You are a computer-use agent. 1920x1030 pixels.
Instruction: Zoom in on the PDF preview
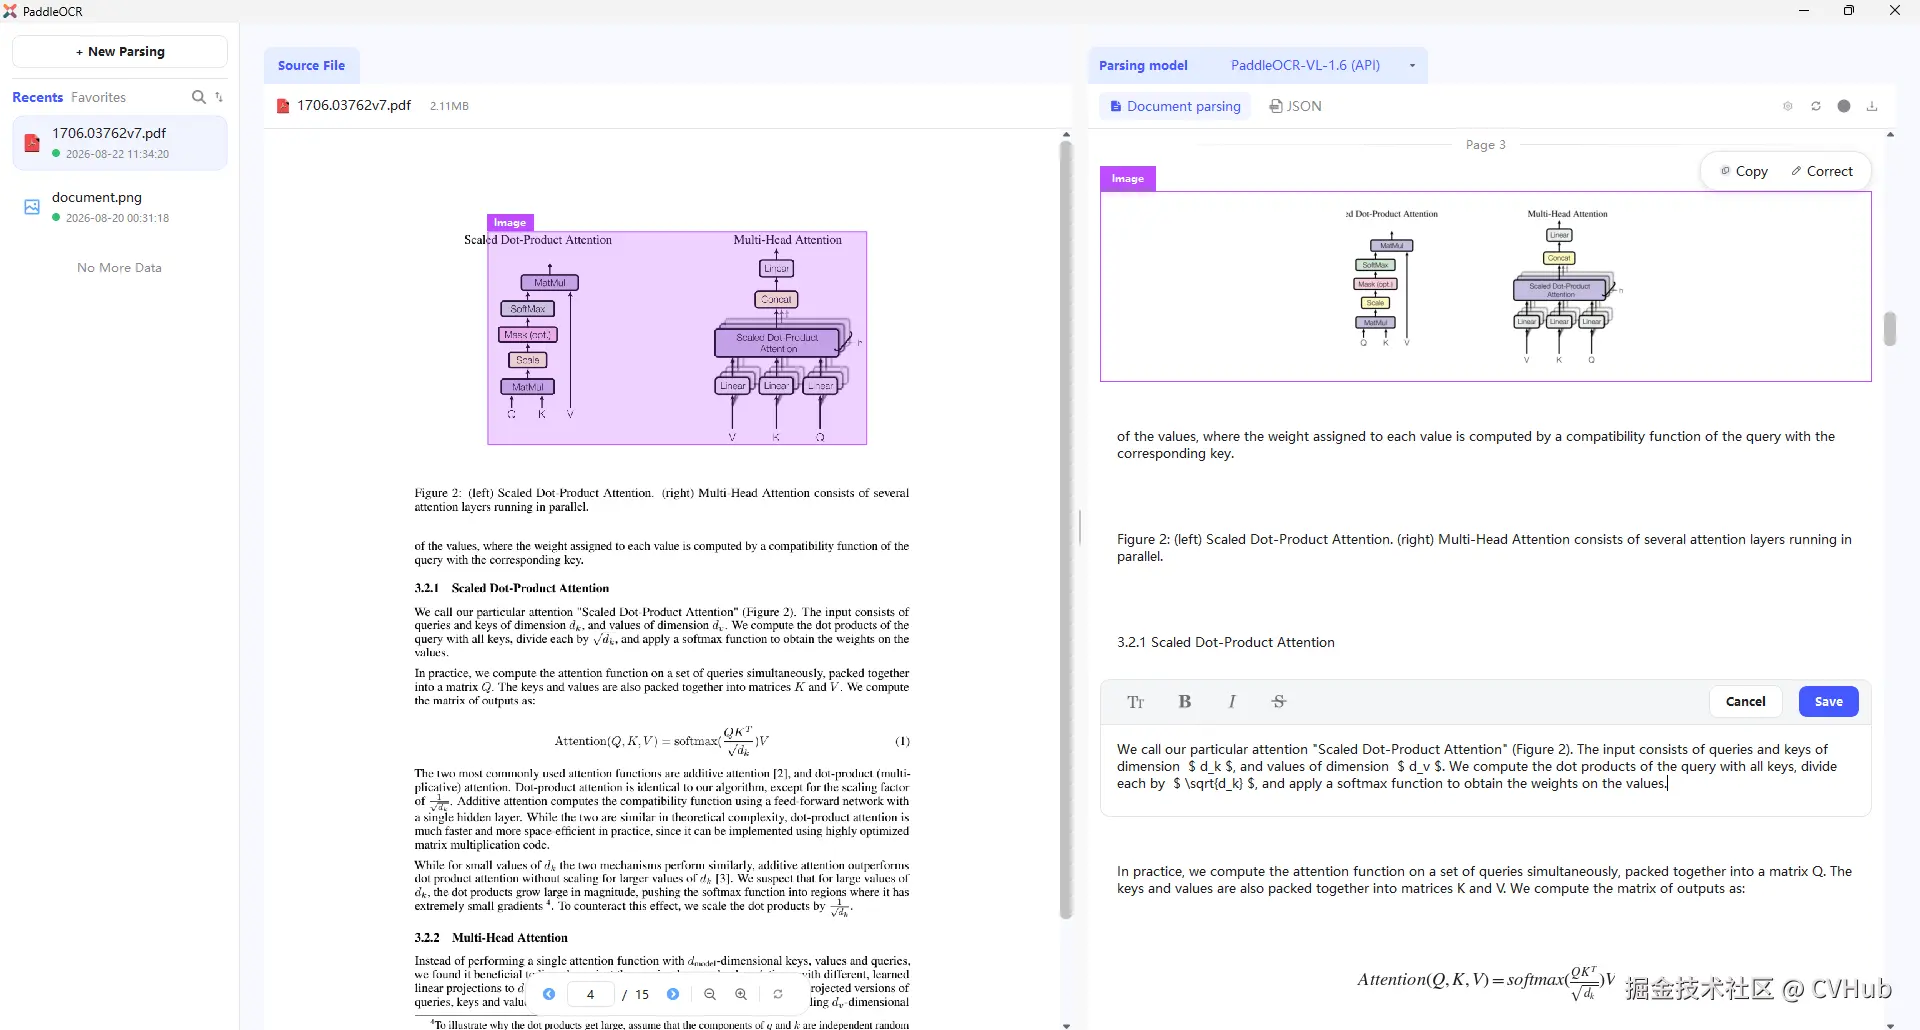tap(741, 994)
